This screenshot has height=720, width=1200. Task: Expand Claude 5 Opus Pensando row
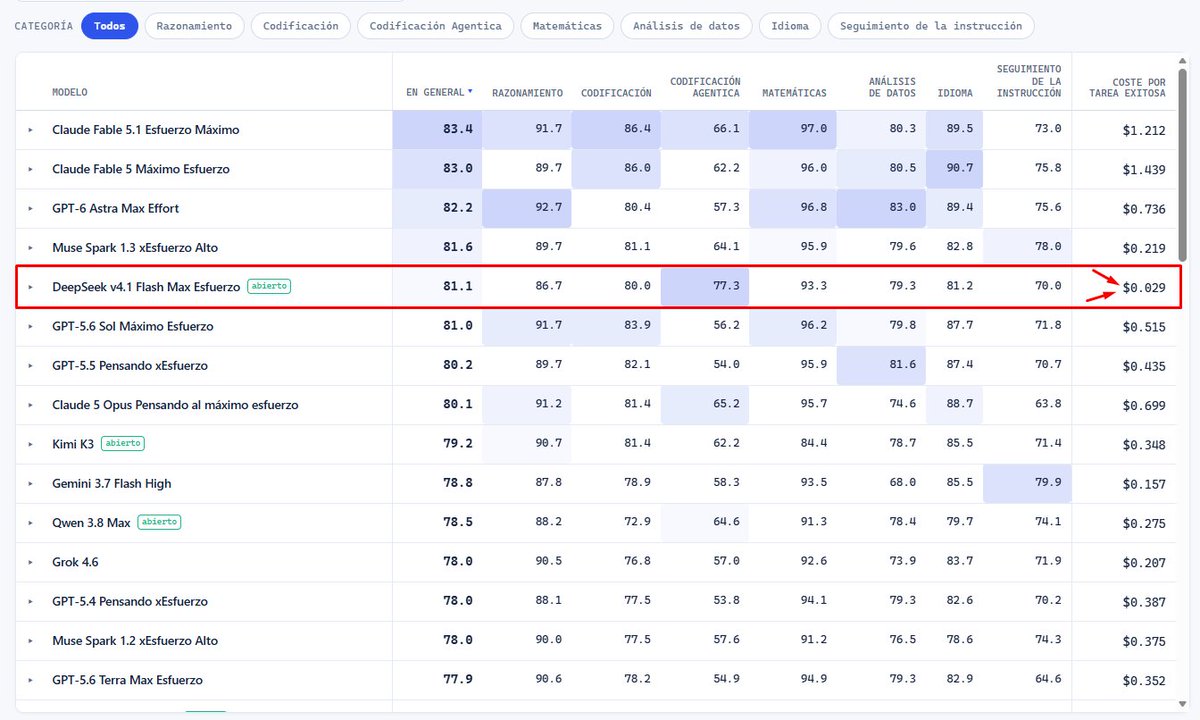pyautogui.click(x=30, y=405)
